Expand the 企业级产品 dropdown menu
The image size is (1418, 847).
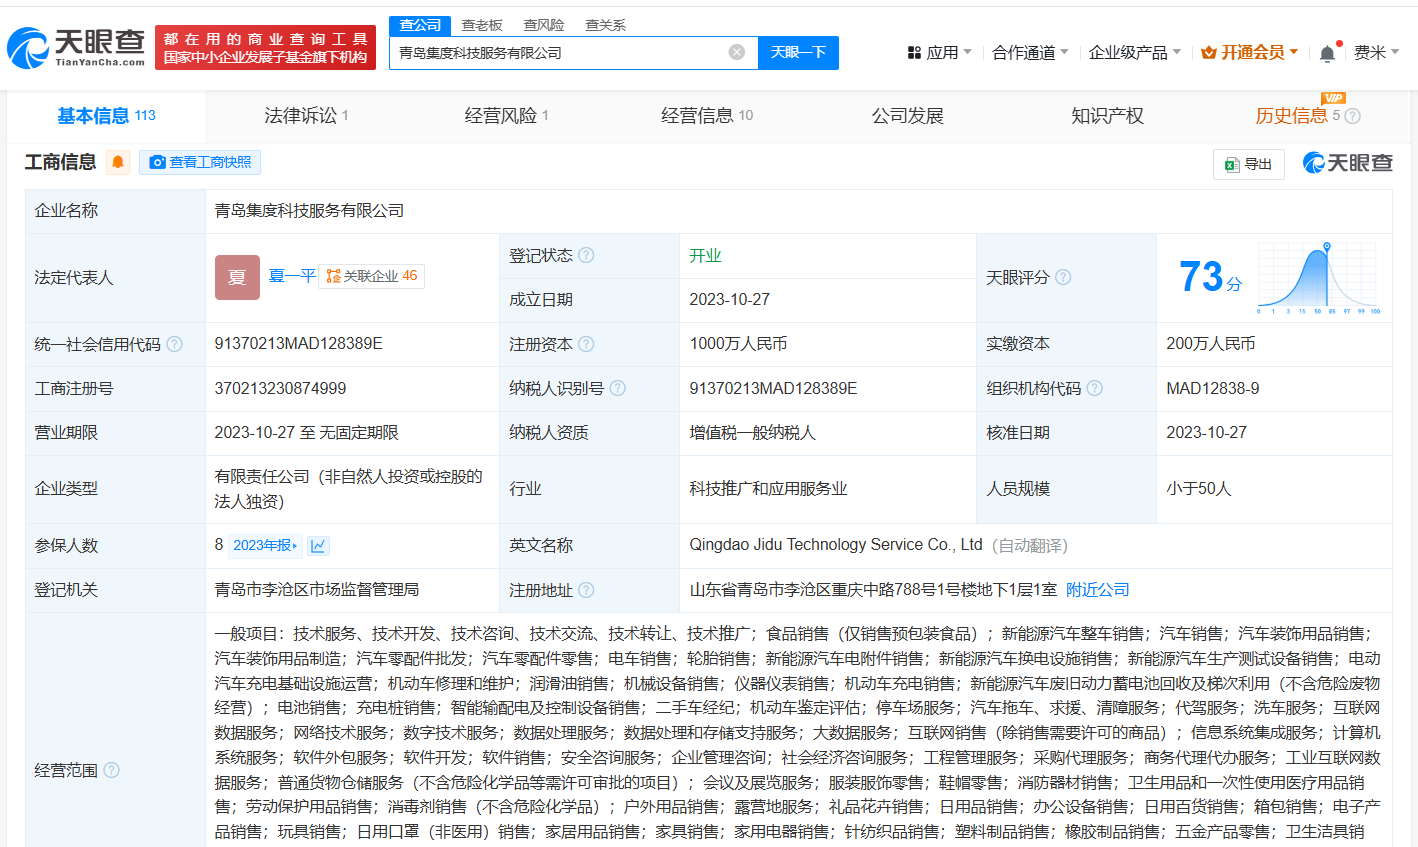pos(1135,52)
